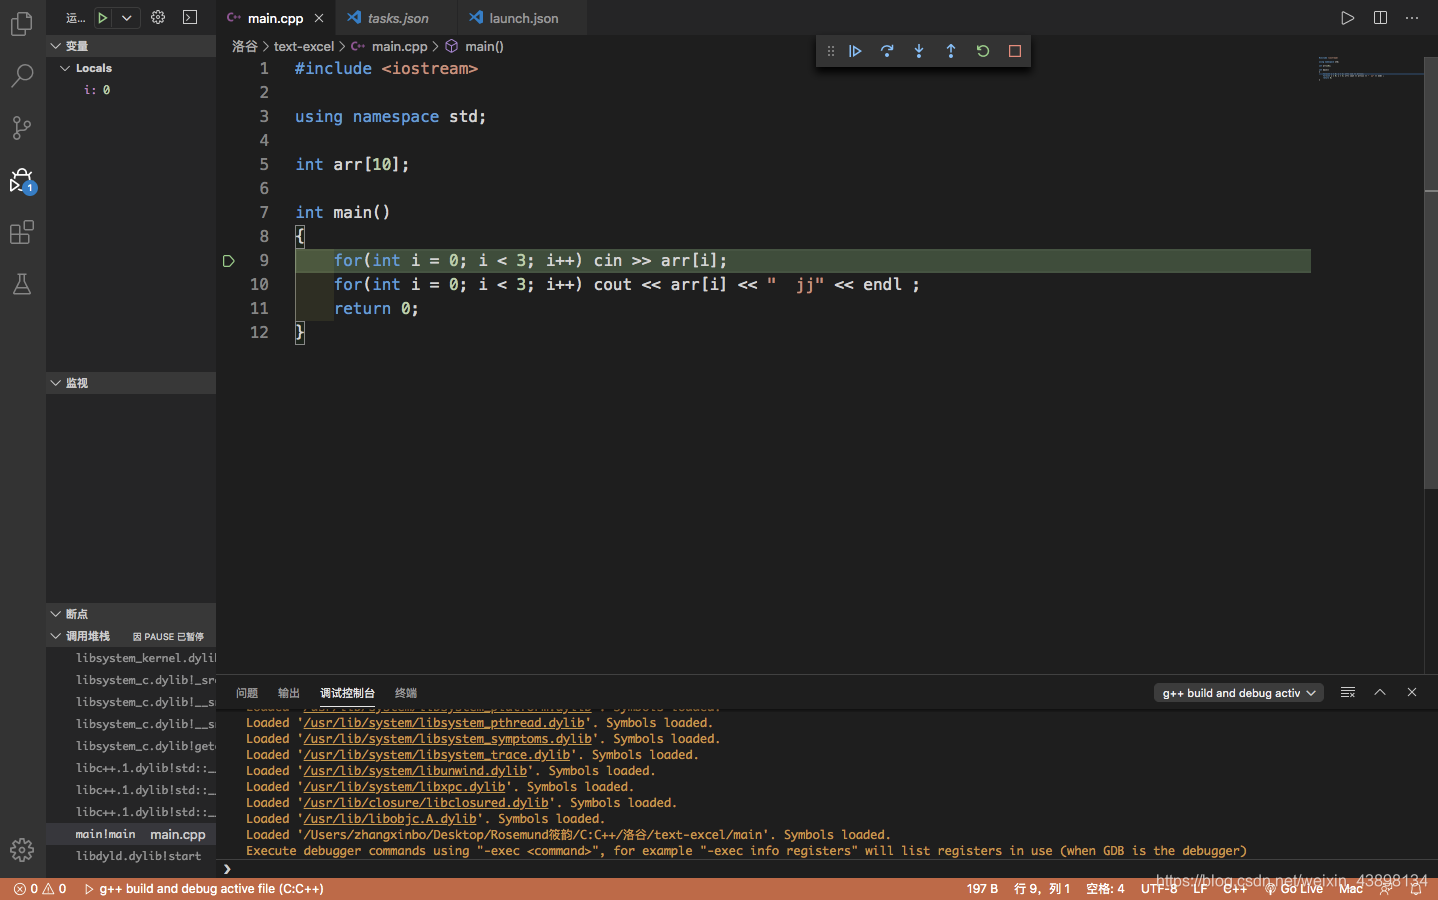Open notifications bell in status bar
1438x900 pixels.
click(1416, 888)
